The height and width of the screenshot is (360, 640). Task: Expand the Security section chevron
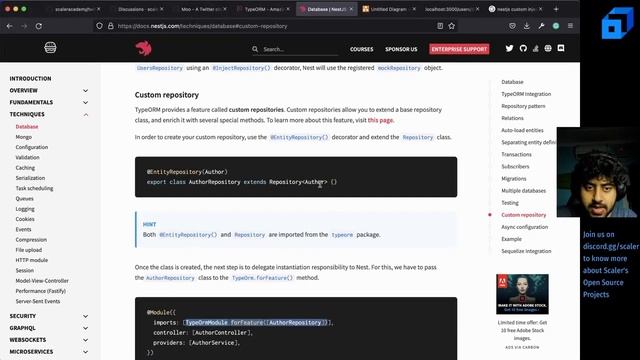(85, 316)
